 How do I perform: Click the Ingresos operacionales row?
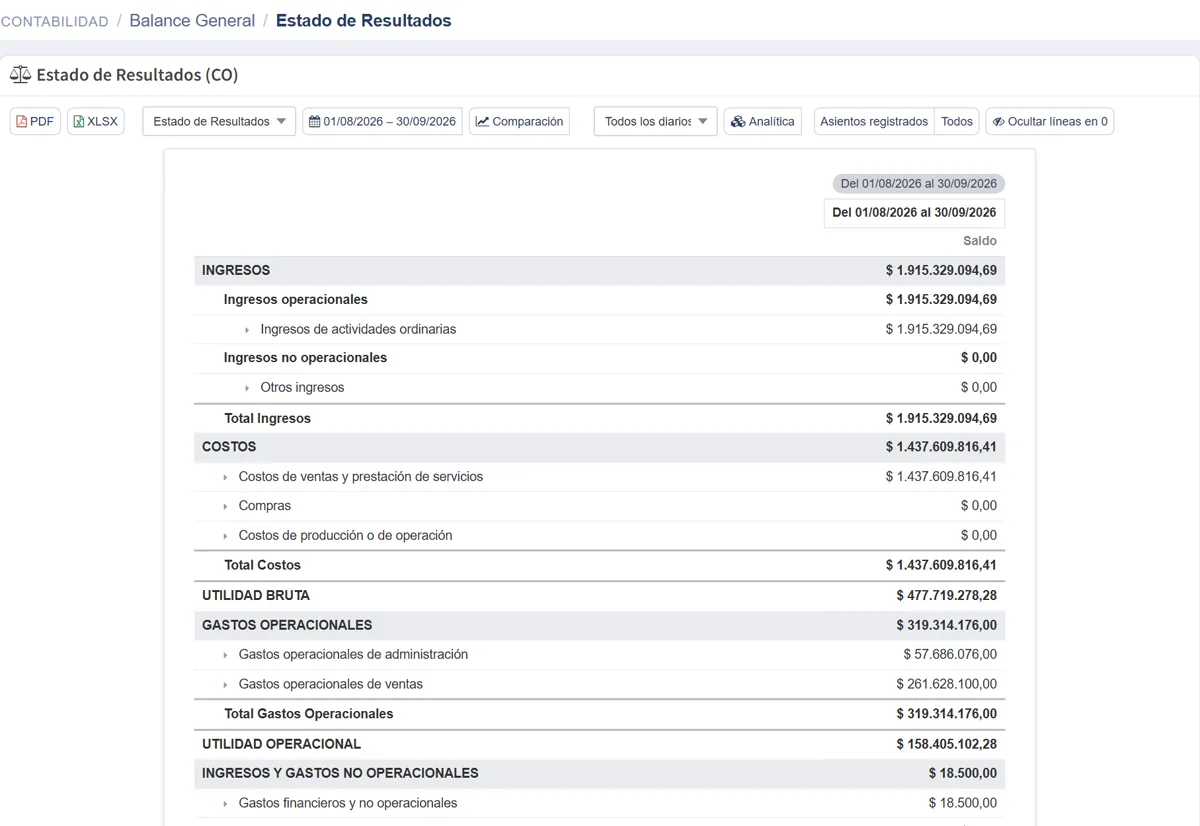pos(599,299)
